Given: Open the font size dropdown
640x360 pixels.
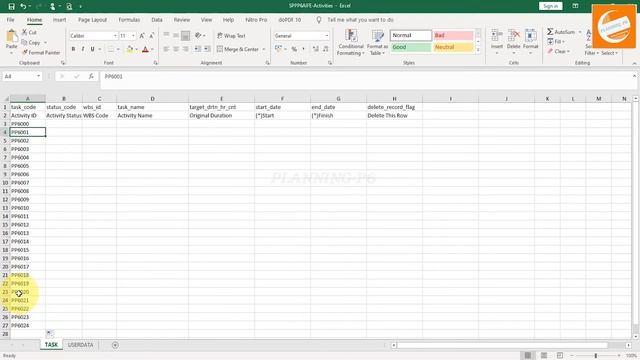Looking at the screenshot, I should coord(133,36).
